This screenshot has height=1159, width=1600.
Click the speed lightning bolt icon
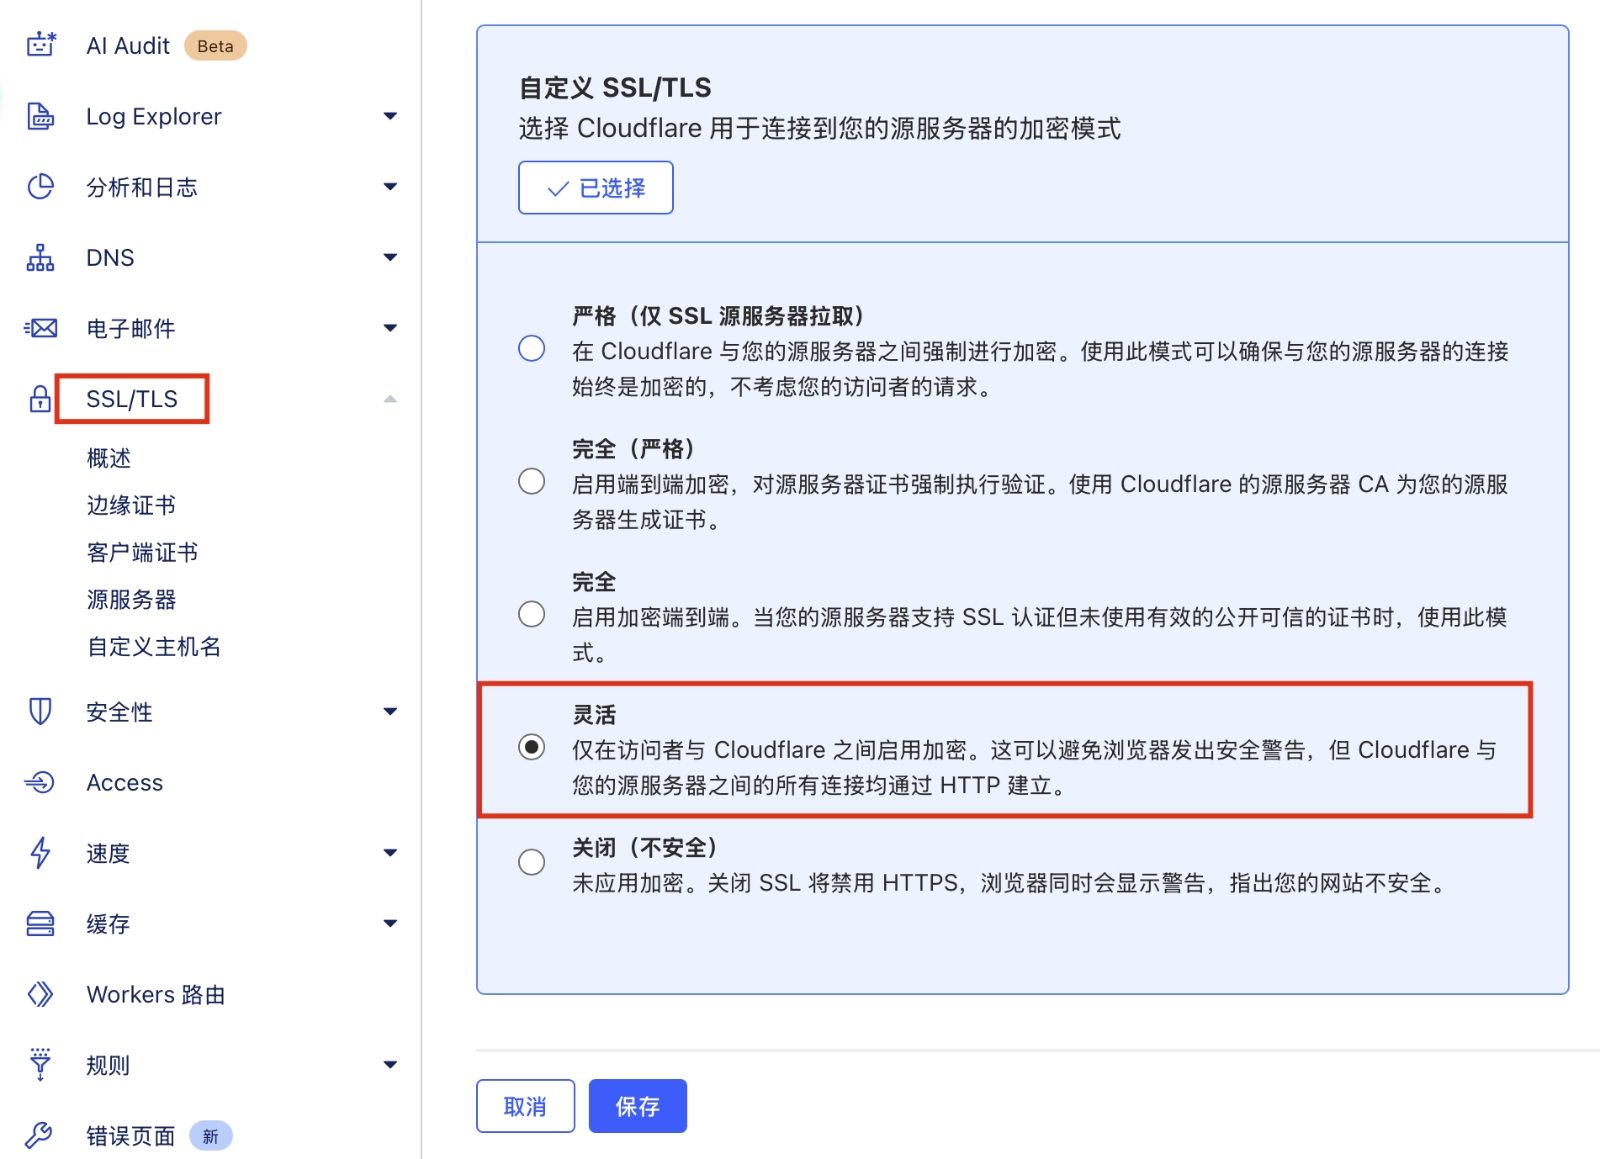tap(40, 853)
